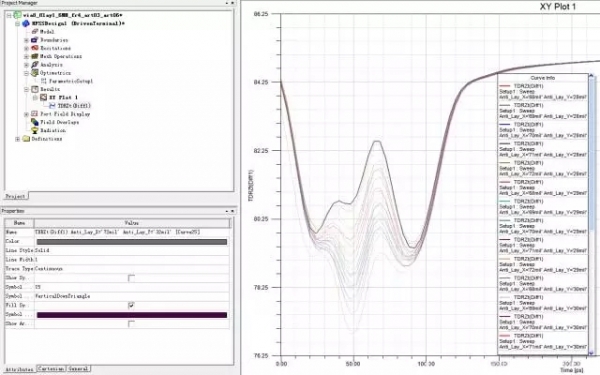The width and height of the screenshot is (600, 375).
Task: Click the Symbol frequency value 15
Action: click(x=38, y=287)
